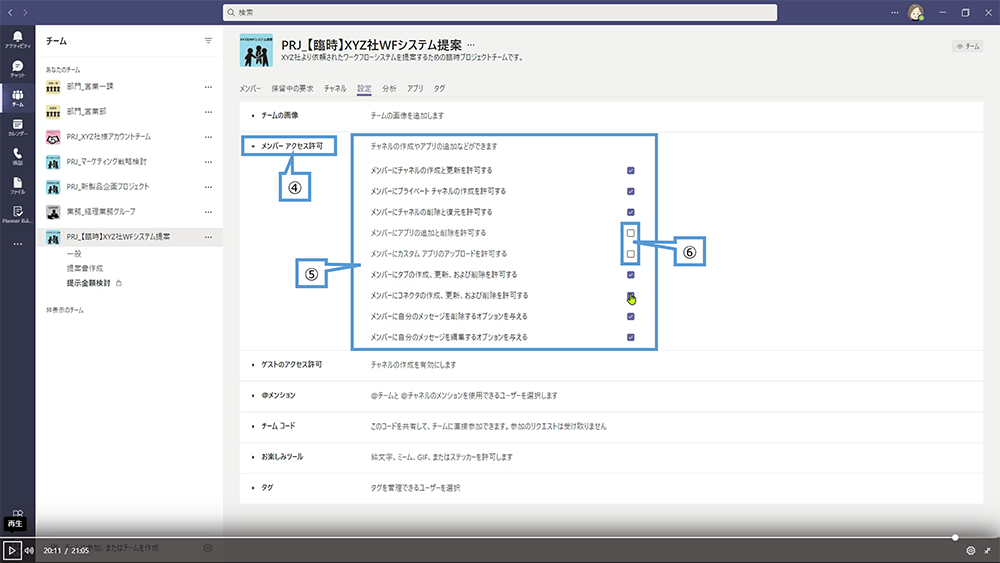Open more options for selected PRJ_【臨時】XYZ社WFシステム提案 row
The width and height of the screenshot is (1000, 563).
tap(208, 237)
